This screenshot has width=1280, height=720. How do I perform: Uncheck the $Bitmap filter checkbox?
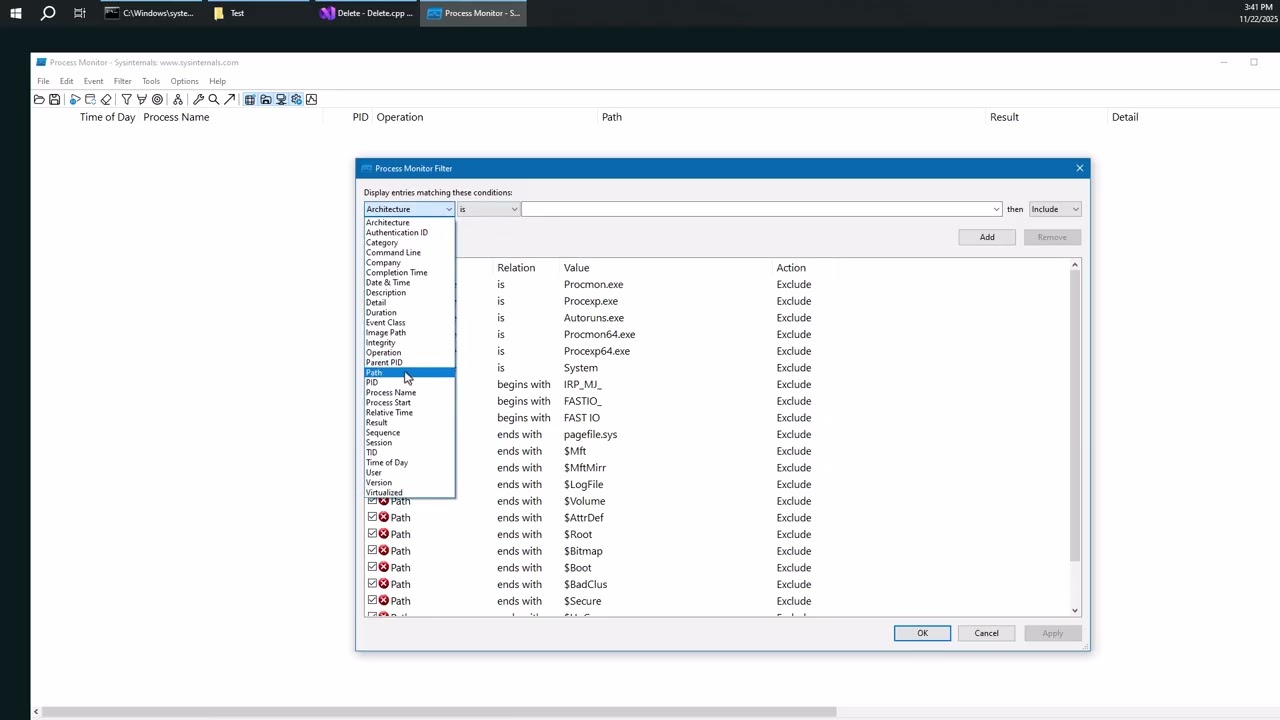(372, 551)
